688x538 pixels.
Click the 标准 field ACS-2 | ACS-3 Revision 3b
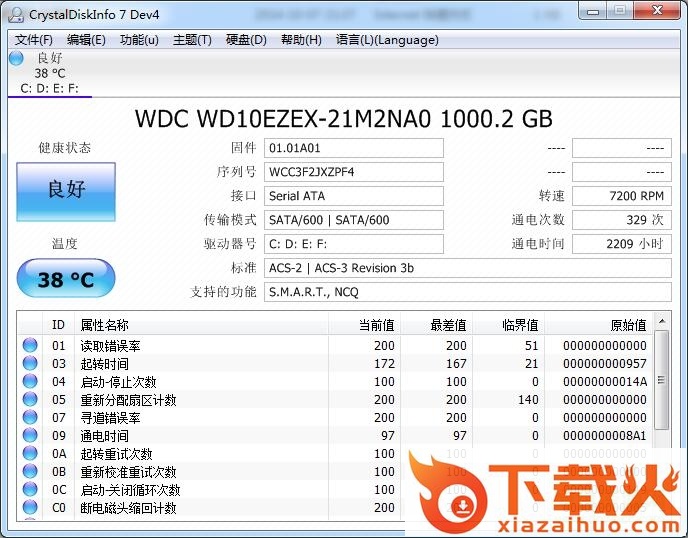click(x=468, y=268)
